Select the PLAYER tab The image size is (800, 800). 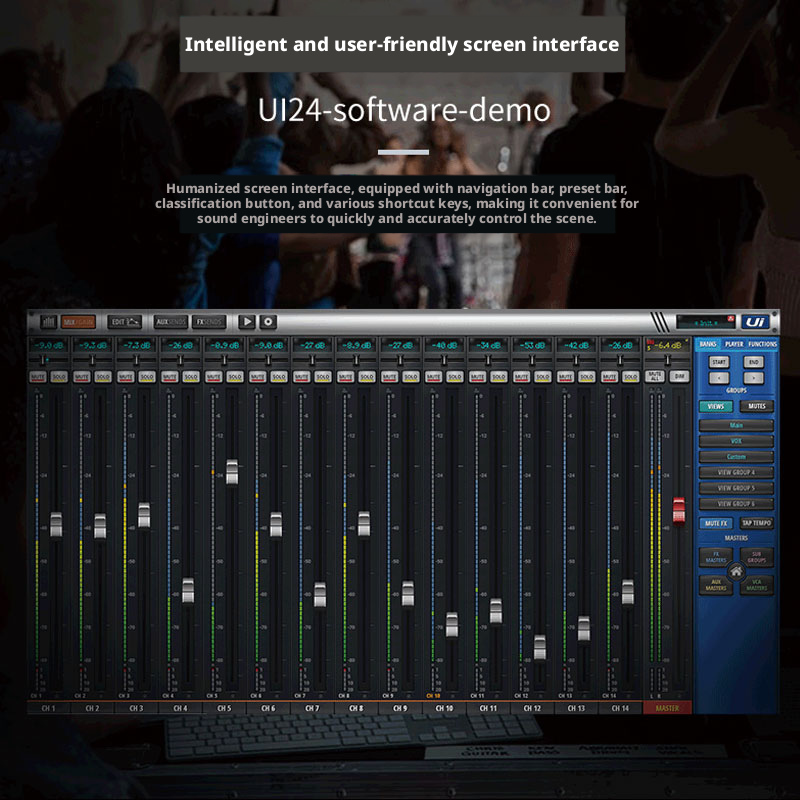734,344
